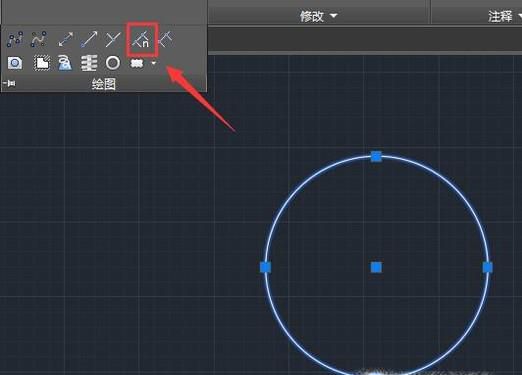Pick the Revision Cloud tool
522x375 pixels.
(137, 63)
